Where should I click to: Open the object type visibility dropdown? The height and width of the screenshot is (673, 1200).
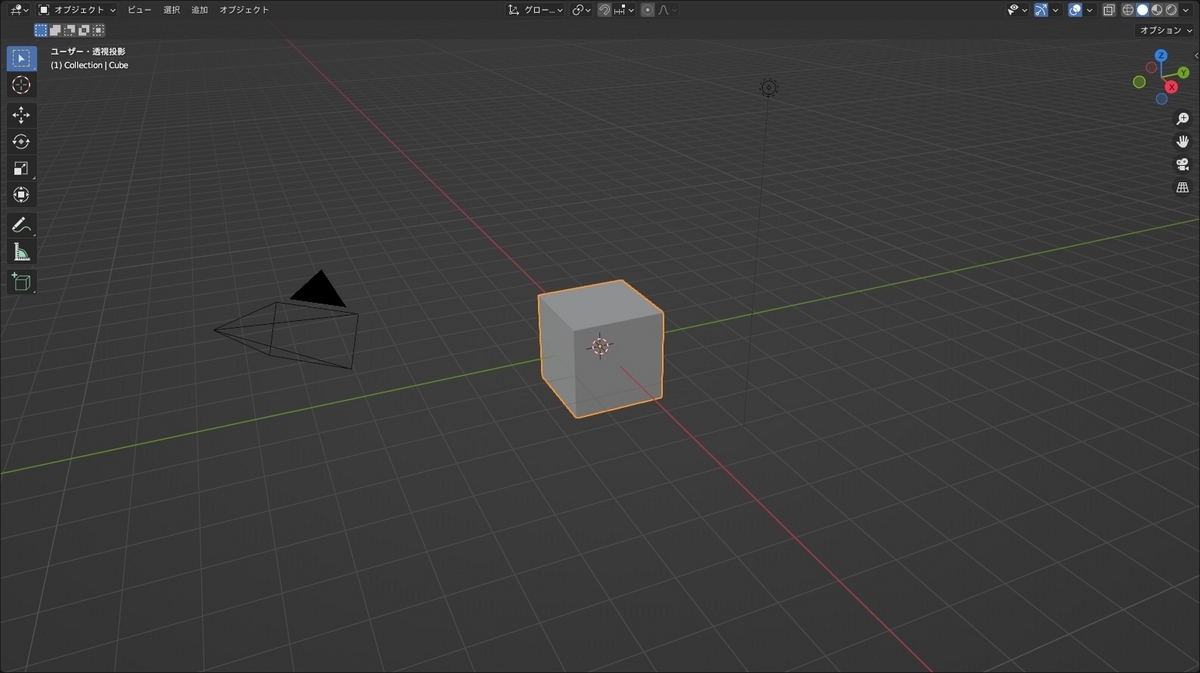point(1017,10)
